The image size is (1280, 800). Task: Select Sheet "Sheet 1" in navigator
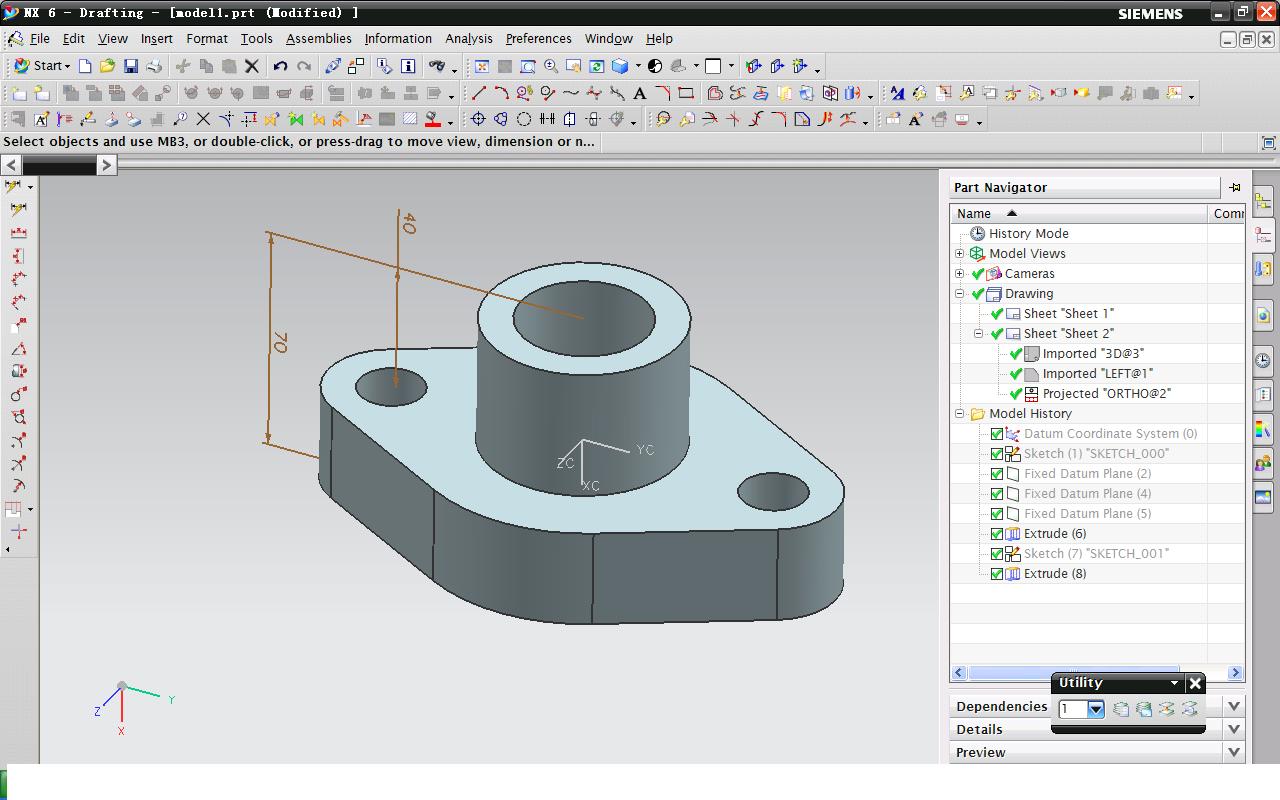coord(1068,313)
